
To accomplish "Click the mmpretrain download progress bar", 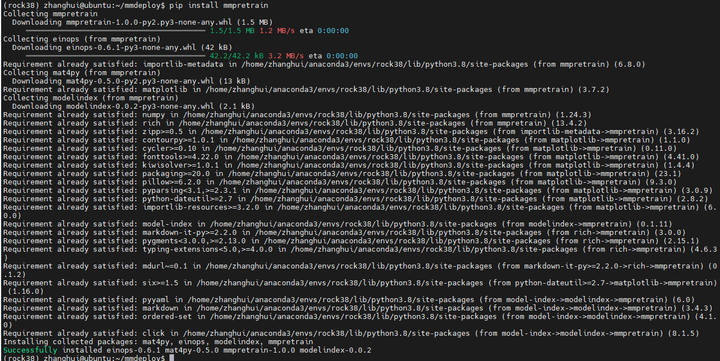I will pos(116,31).
